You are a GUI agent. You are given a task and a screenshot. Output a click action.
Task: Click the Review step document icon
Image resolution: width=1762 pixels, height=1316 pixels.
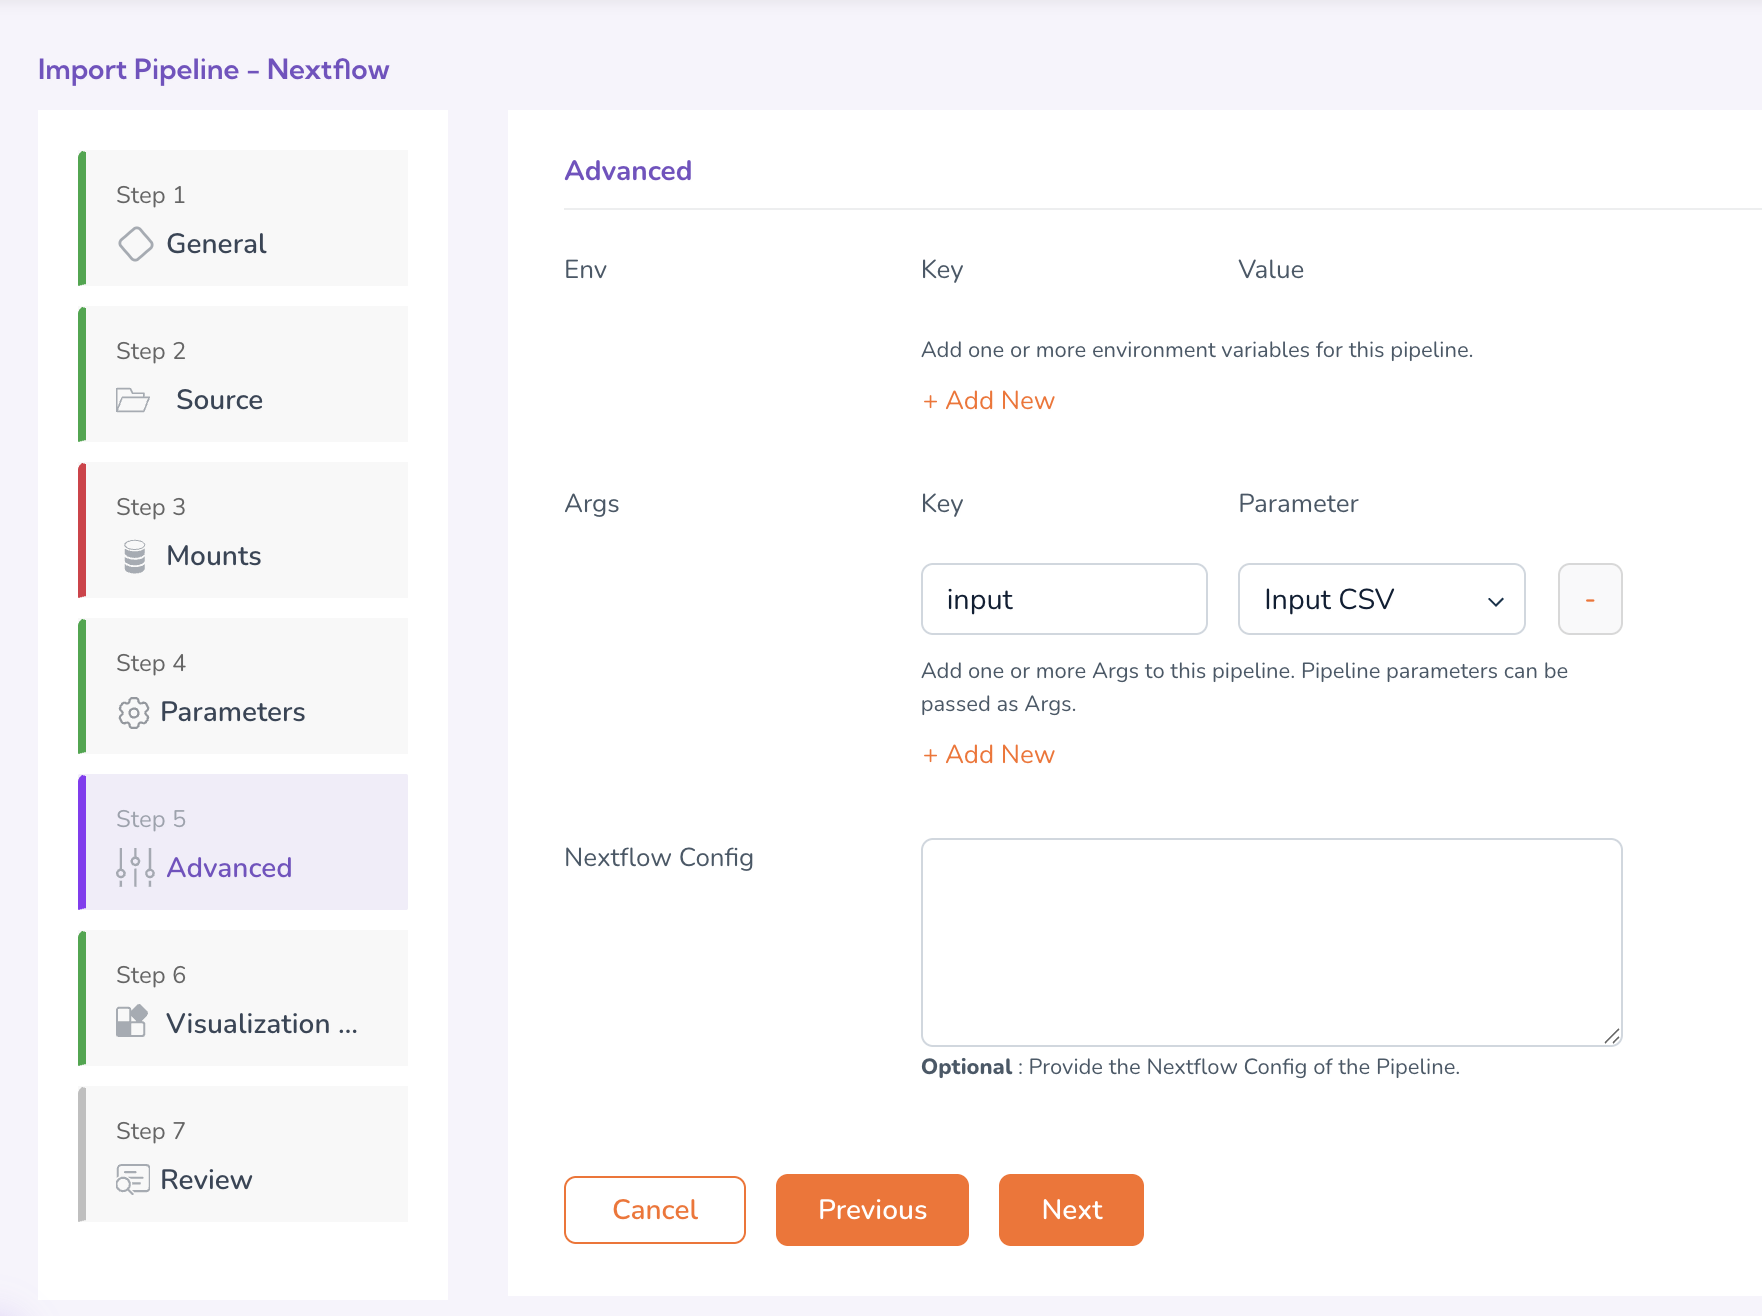click(133, 1180)
